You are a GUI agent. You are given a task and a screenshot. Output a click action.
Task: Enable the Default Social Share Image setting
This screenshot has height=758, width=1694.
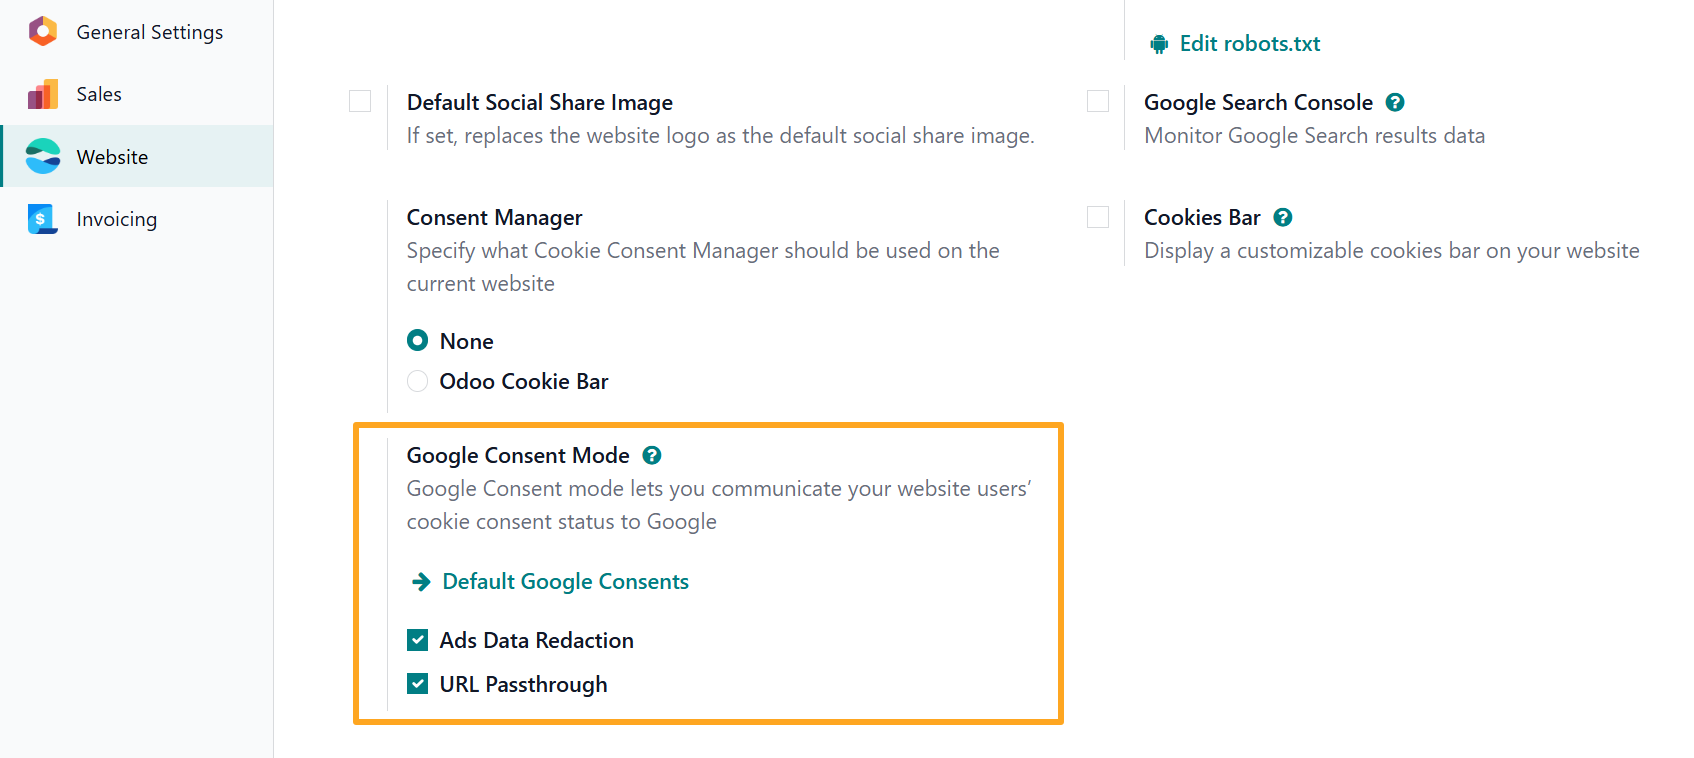[x=360, y=101]
